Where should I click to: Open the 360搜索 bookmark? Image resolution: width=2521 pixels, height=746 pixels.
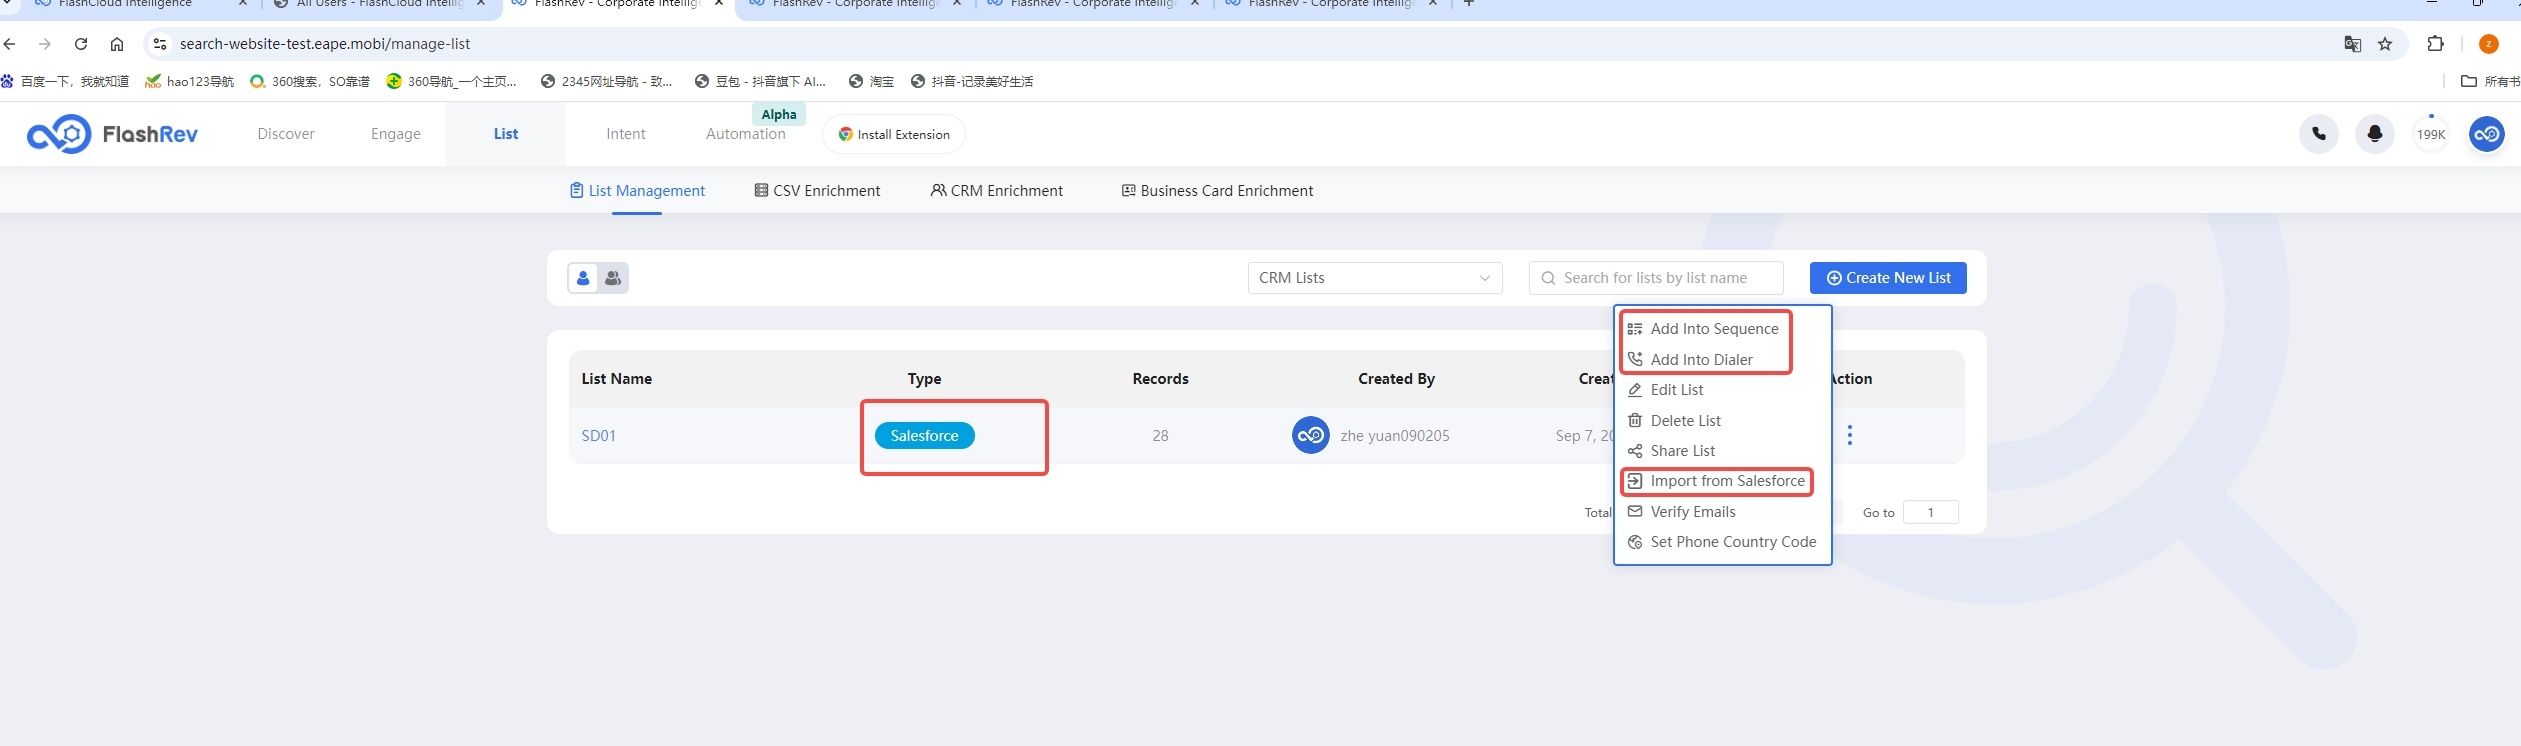[310, 82]
